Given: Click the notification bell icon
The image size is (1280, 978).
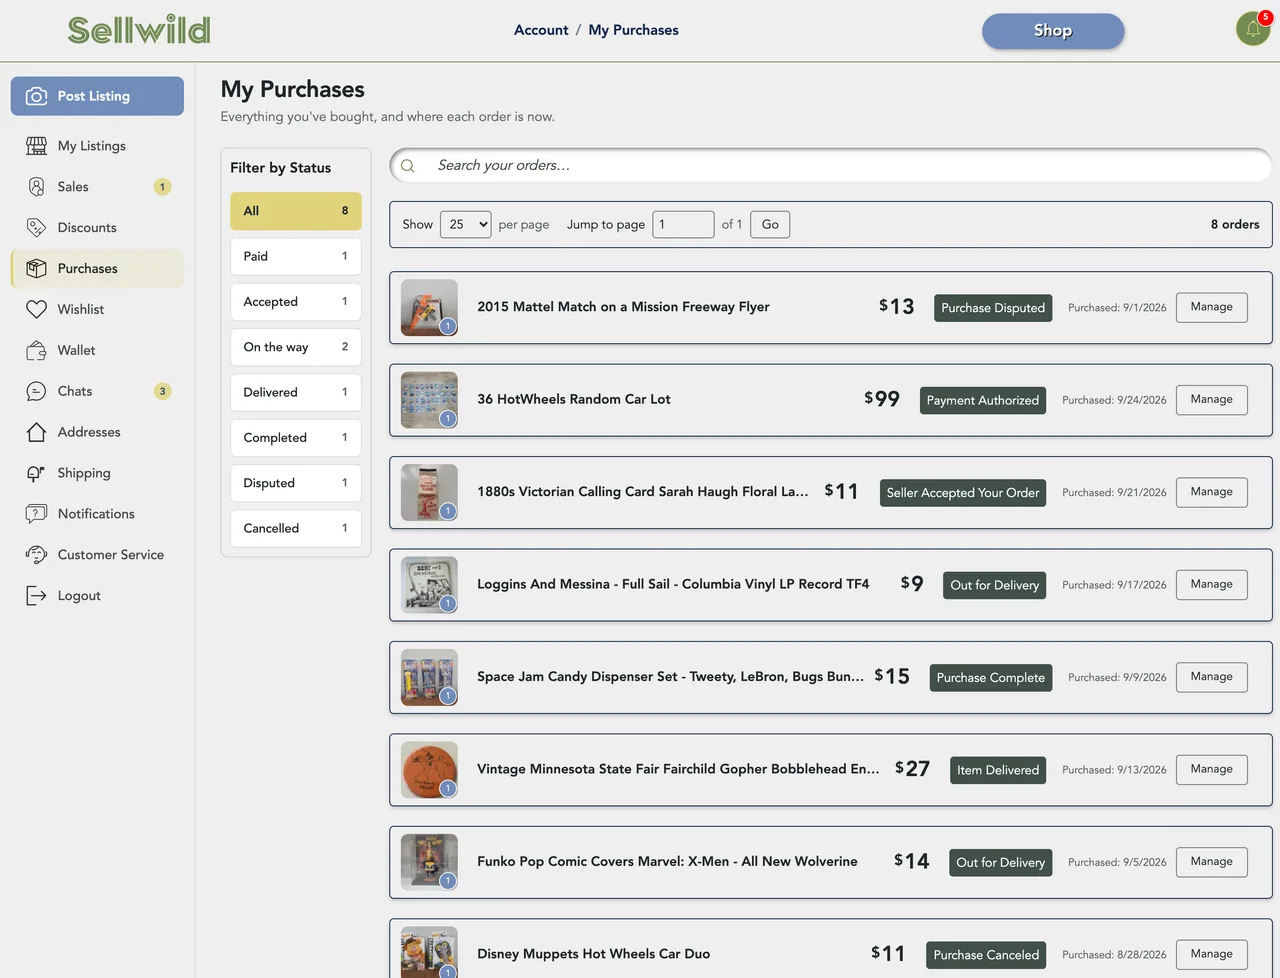Looking at the screenshot, I should click(1253, 29).
